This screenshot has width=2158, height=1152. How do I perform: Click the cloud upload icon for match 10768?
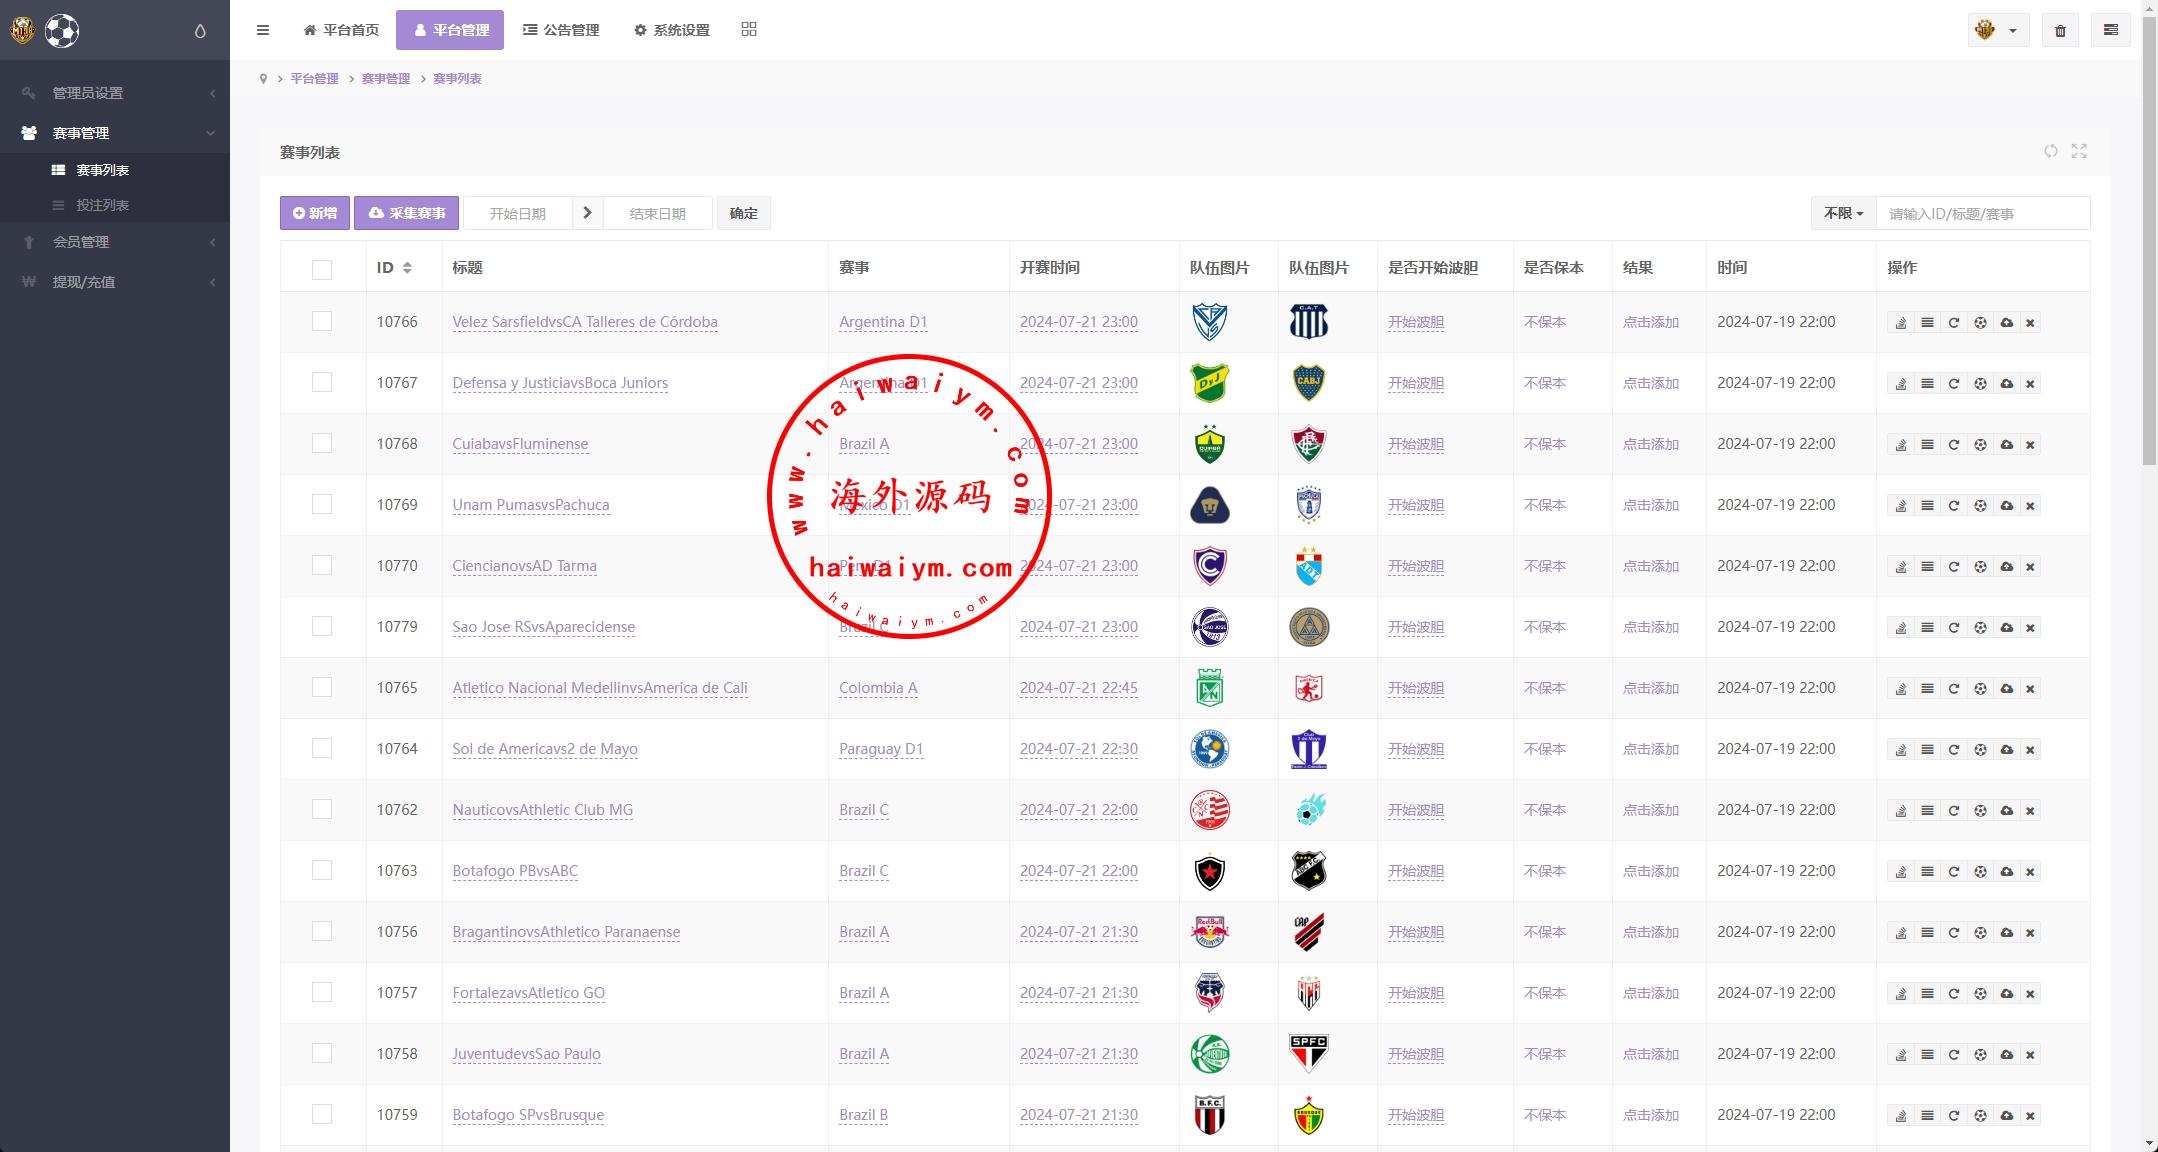click(2006, 445)
